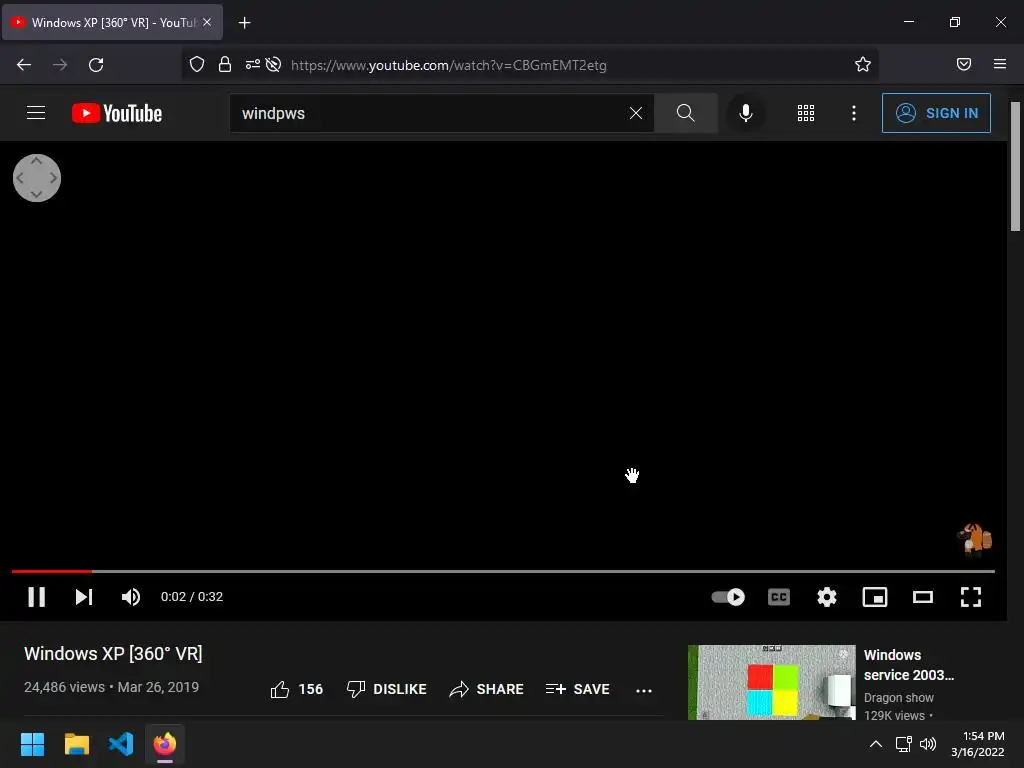Enable miniplayer mode

tap(874, 597)
